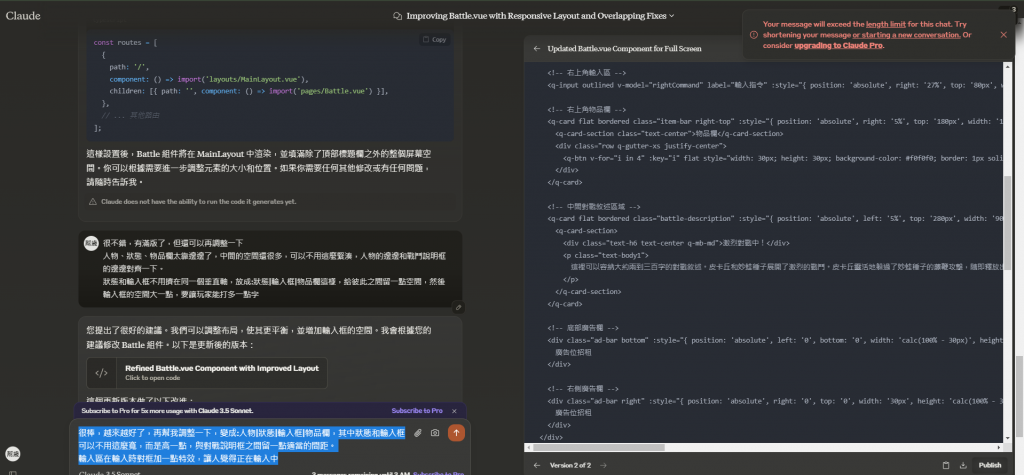This screenshot has width=1024, height=475.
Task: Go to next artifact version arrow
Action: tap(603, 465)
